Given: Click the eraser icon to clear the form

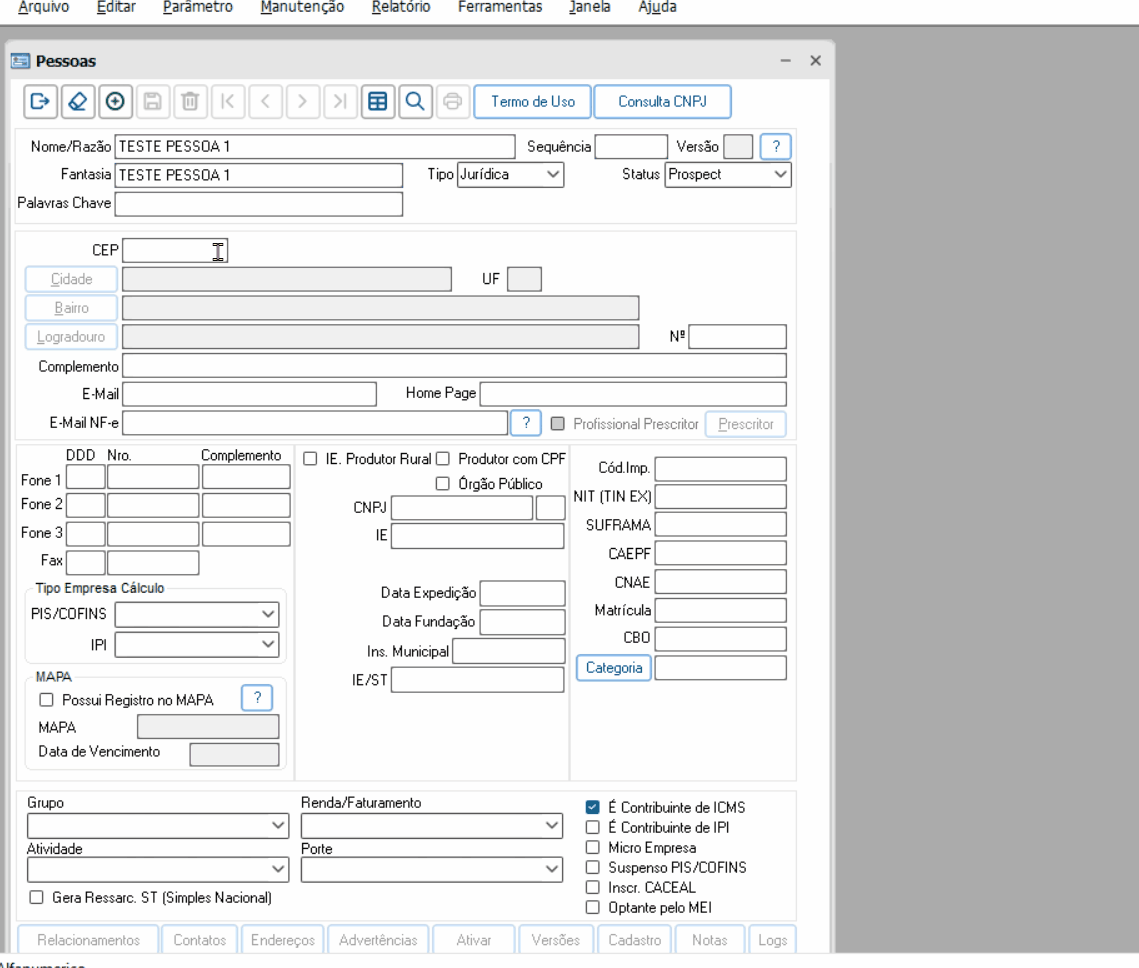Looking at the screenshot, I should point(78,102).
